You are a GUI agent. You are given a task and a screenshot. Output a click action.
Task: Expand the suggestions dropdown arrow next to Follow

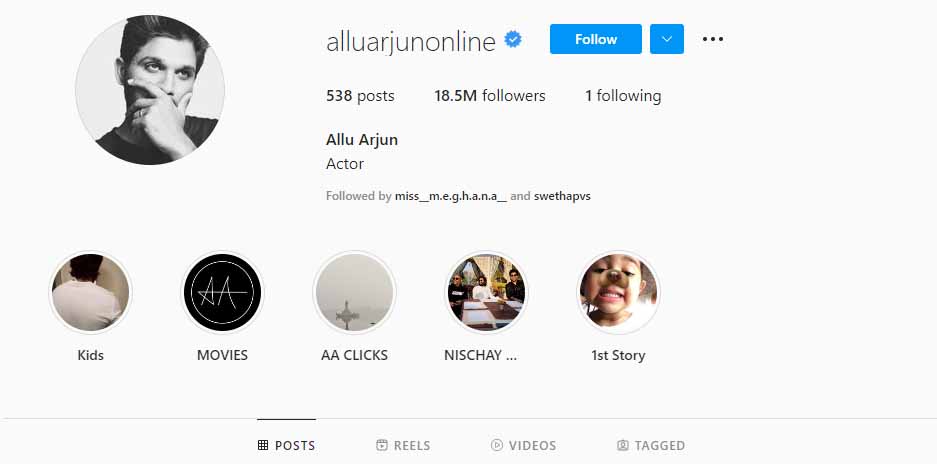[x=667, y=39]
